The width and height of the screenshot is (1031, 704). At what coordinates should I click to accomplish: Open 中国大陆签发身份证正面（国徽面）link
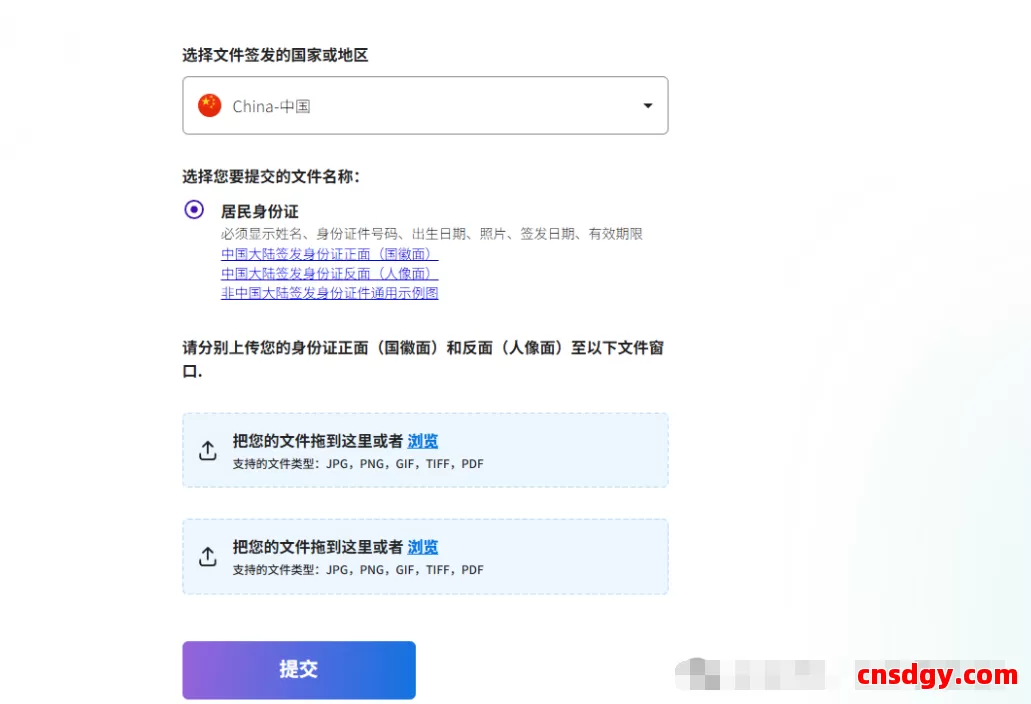(330, 253)
